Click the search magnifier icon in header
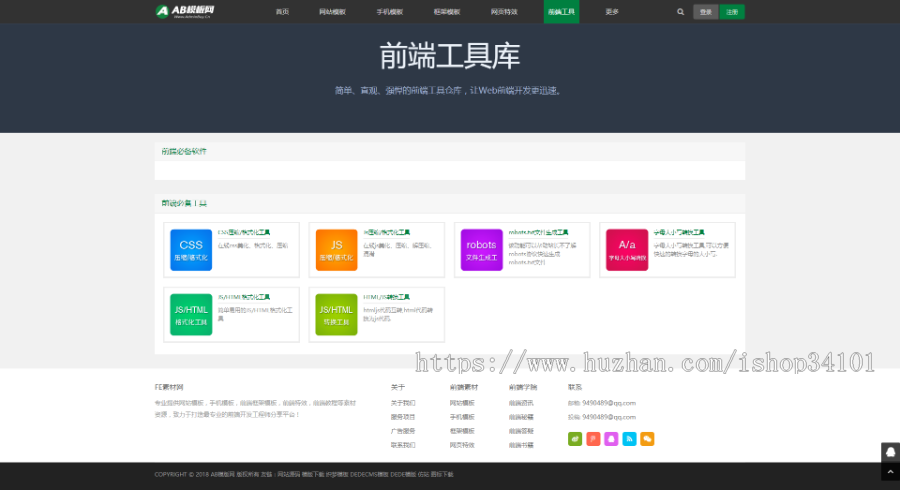The height and width of the screenshot is (490, 900). [681, 12]
